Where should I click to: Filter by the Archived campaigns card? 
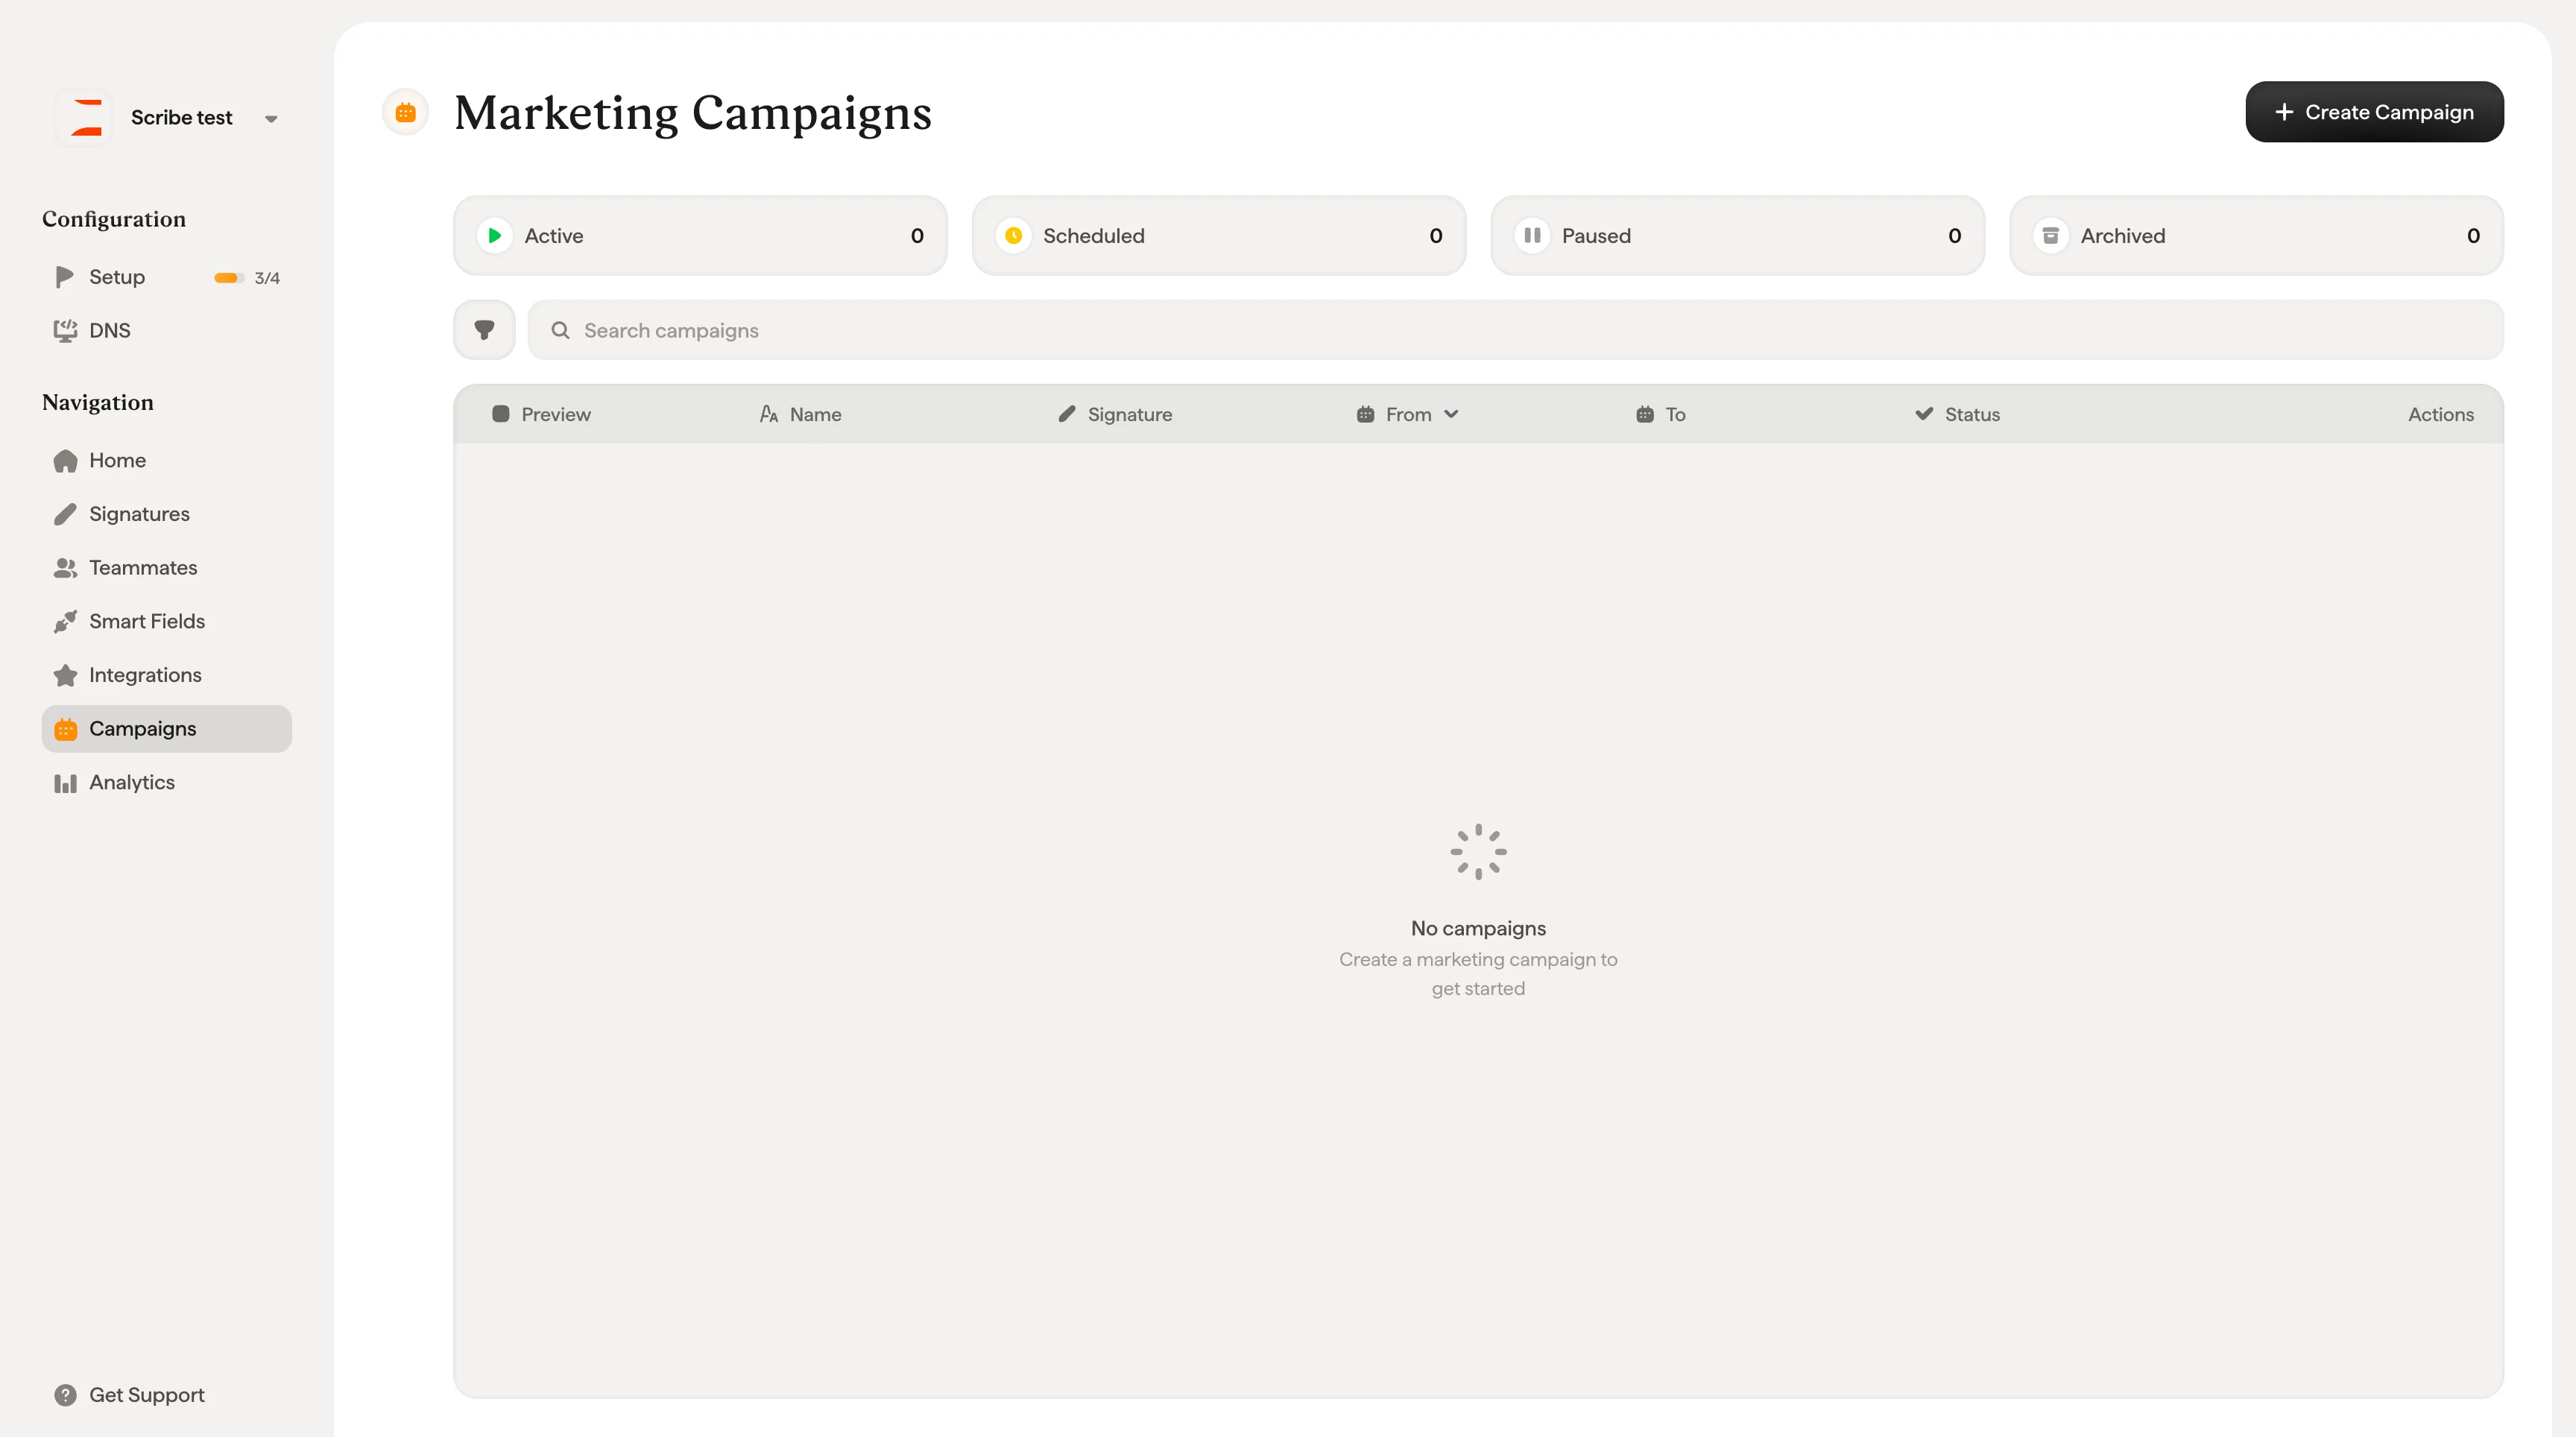pyautogui.click(x=2256, y=236)
